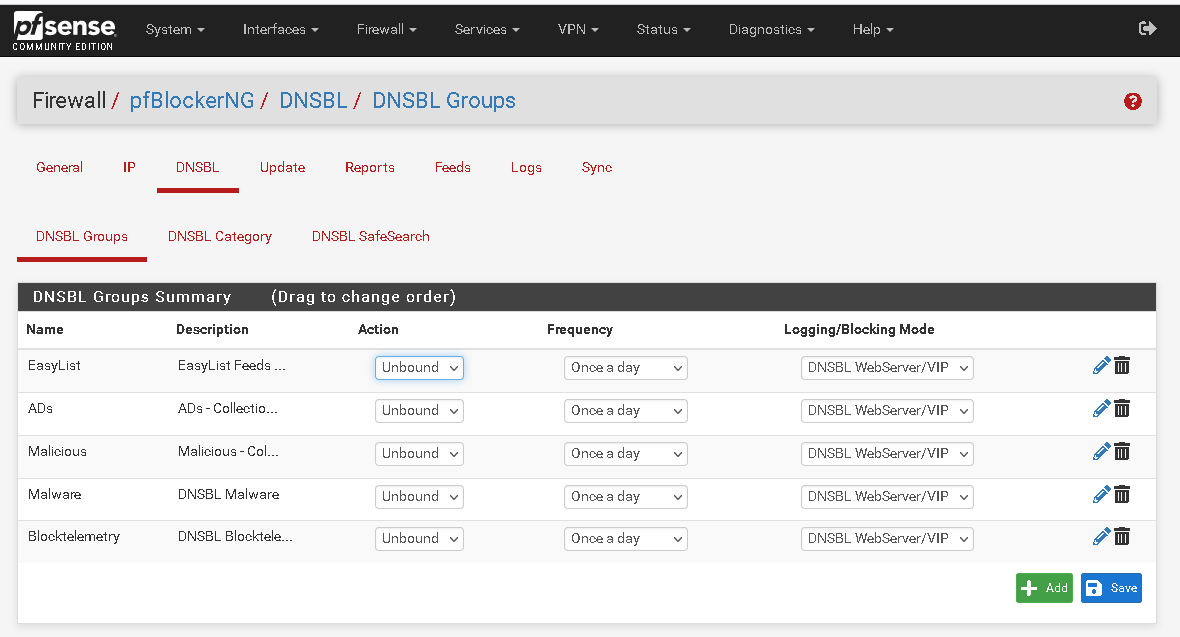Open the System menu
This screenshot has width=1180, height=637.
click(x=175, y=29)
